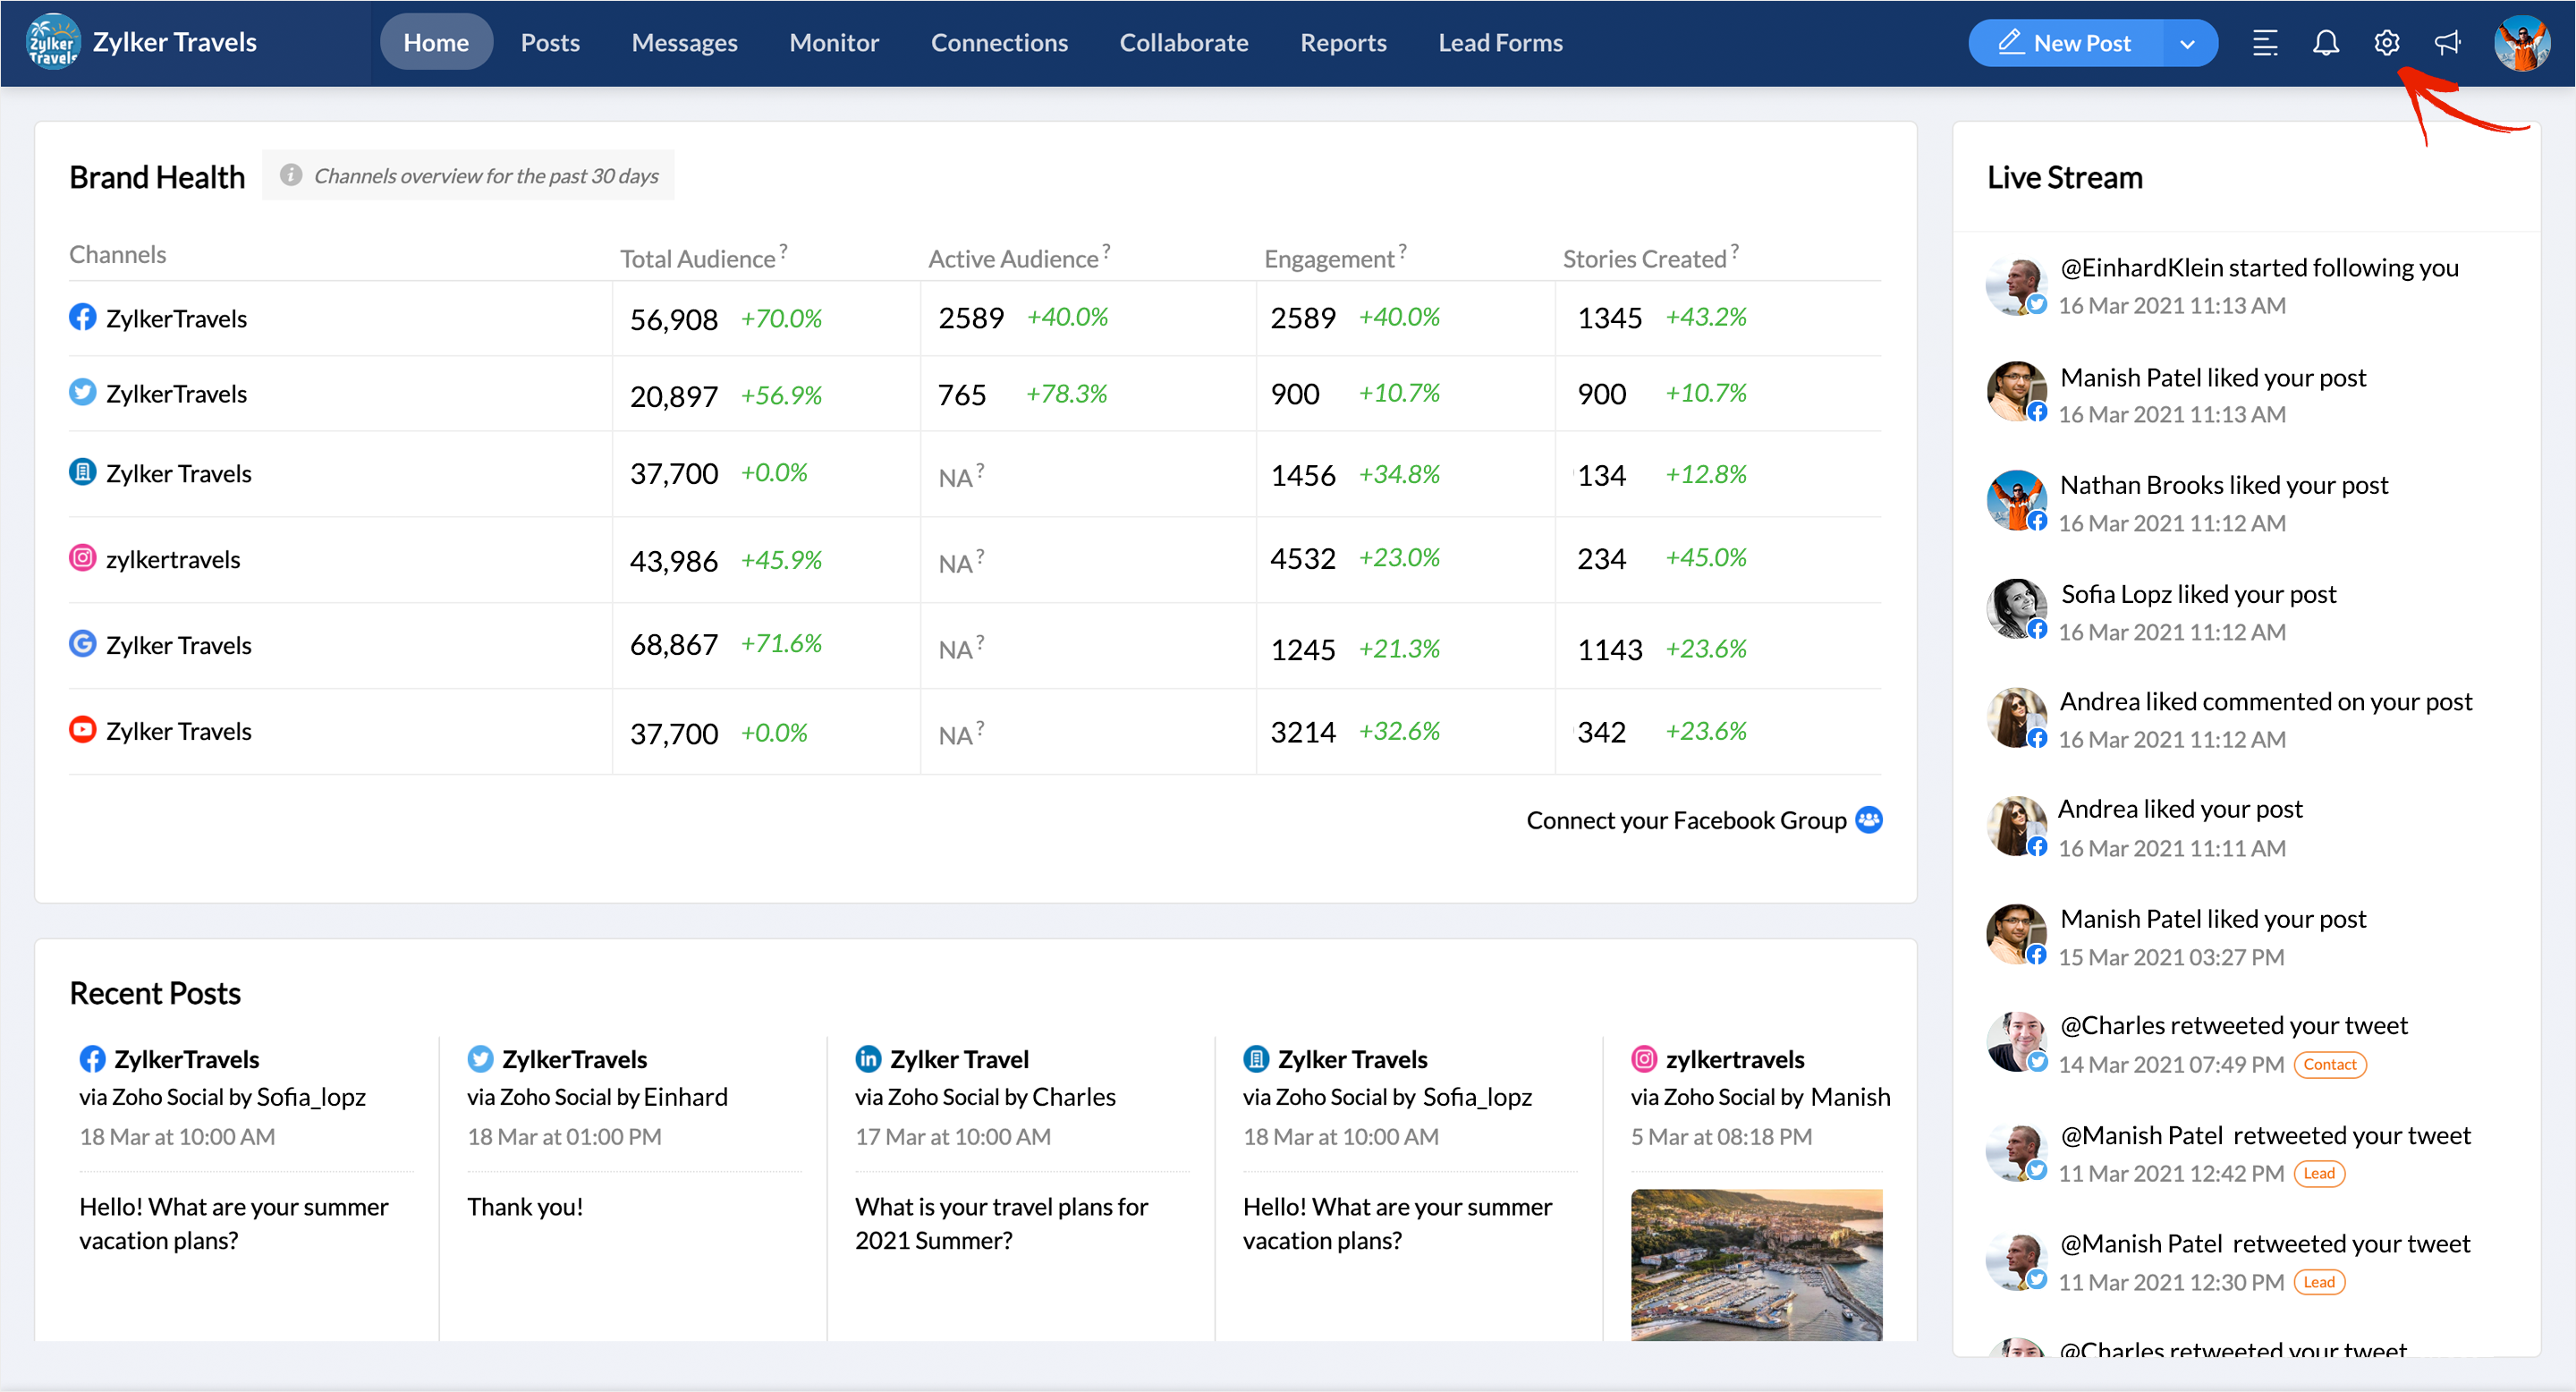Viewport: 2576px width, 1392px height.
Task: Click the Brand Health info icon
Action: tap(290, 175)
